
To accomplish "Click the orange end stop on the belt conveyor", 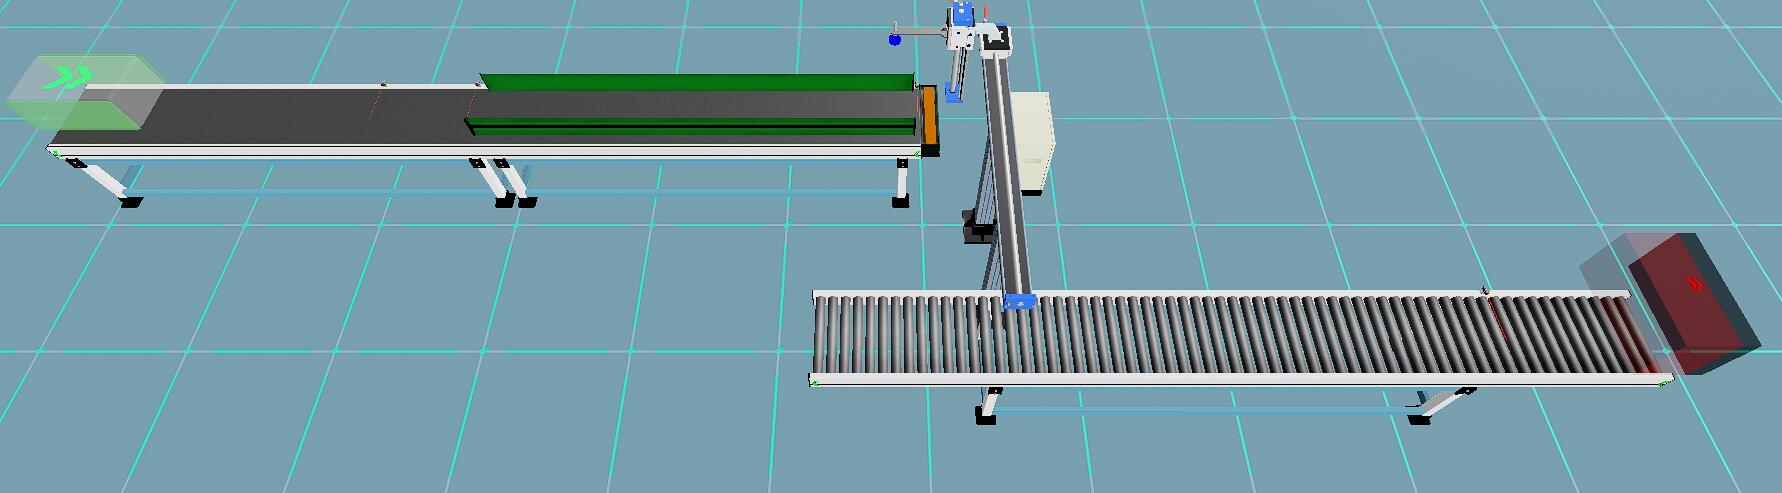I will click(x=930, y=118).
